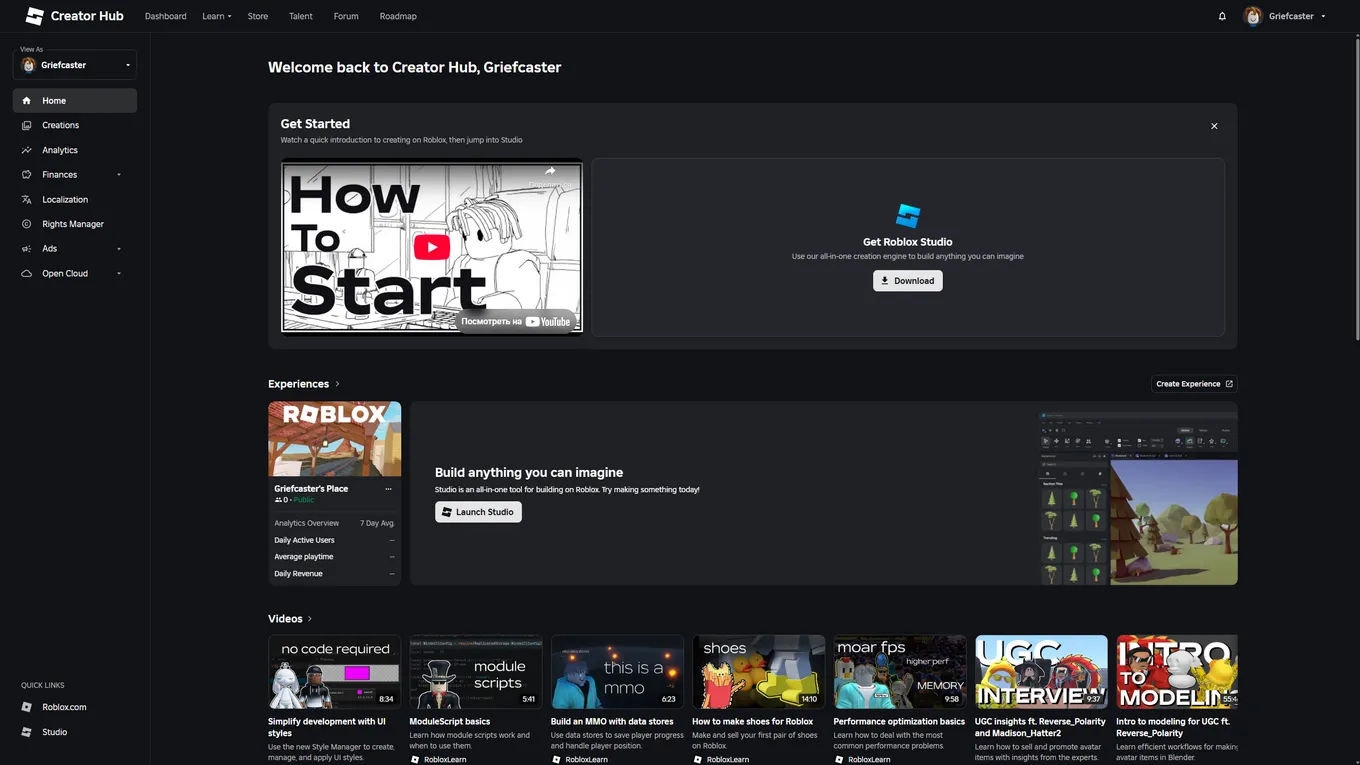Open the Store nav item
The image size is (1360, 765).
tap(258, 16)
